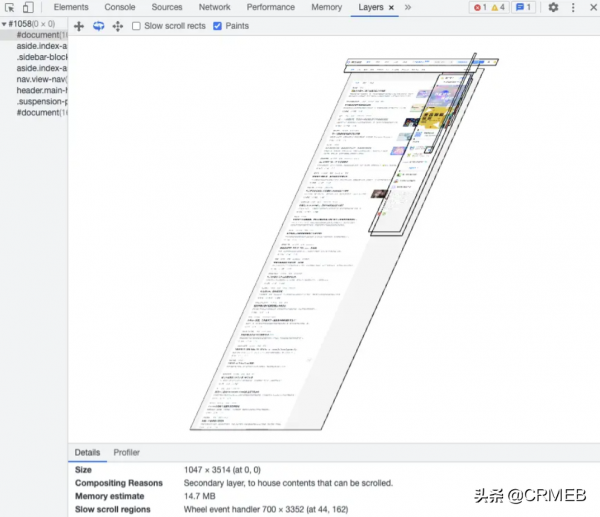This screenshot has height=517, width=600.
Task: Click the blue issues counter badge
Action: [523, 8]
